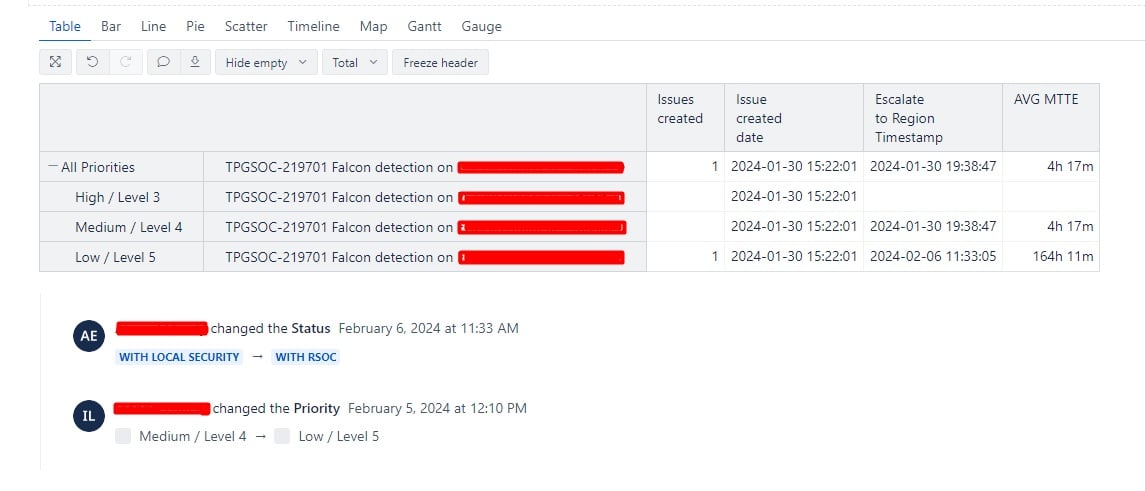1145x491 pixels.
Task: Open the Timeline tab
Action: click(x=313, y=26)
